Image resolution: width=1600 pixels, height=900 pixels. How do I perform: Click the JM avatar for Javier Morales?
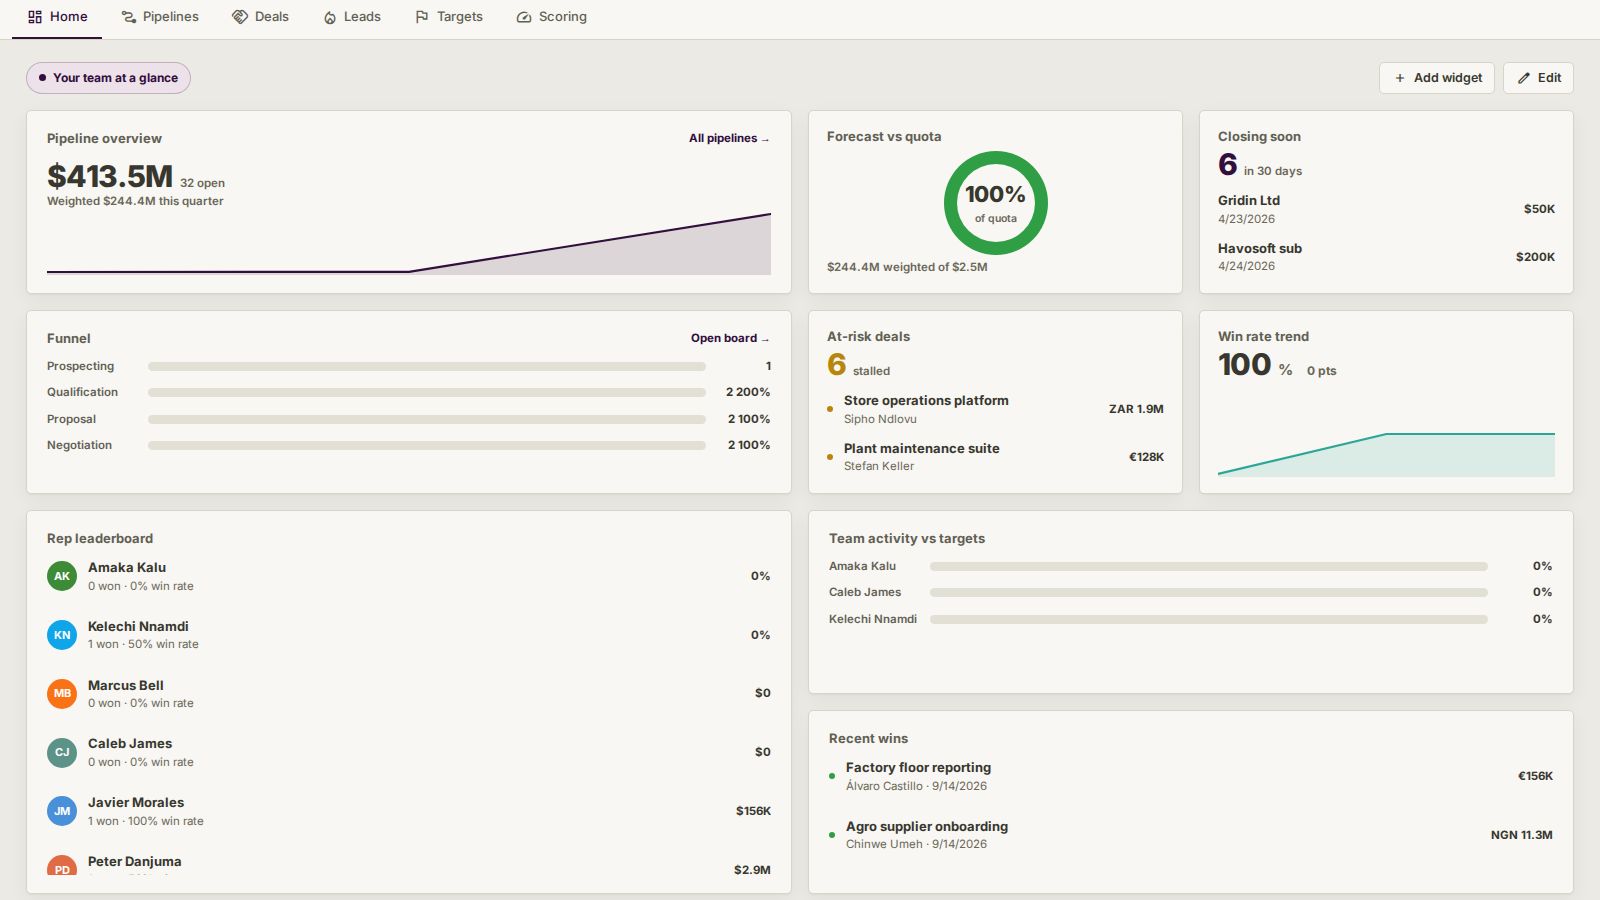tap(62, 811)
